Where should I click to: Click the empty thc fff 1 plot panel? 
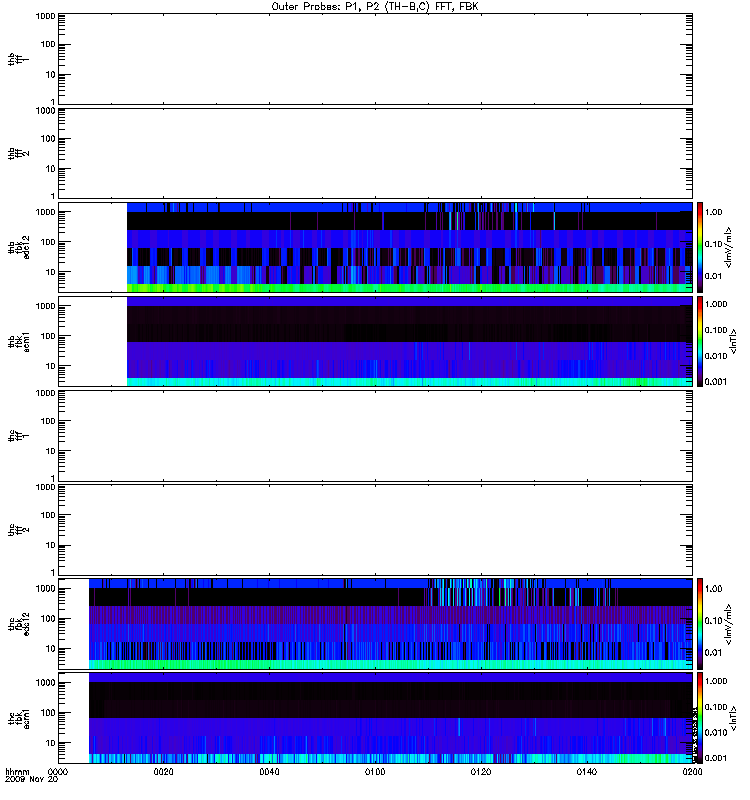(x=376, y=436)
